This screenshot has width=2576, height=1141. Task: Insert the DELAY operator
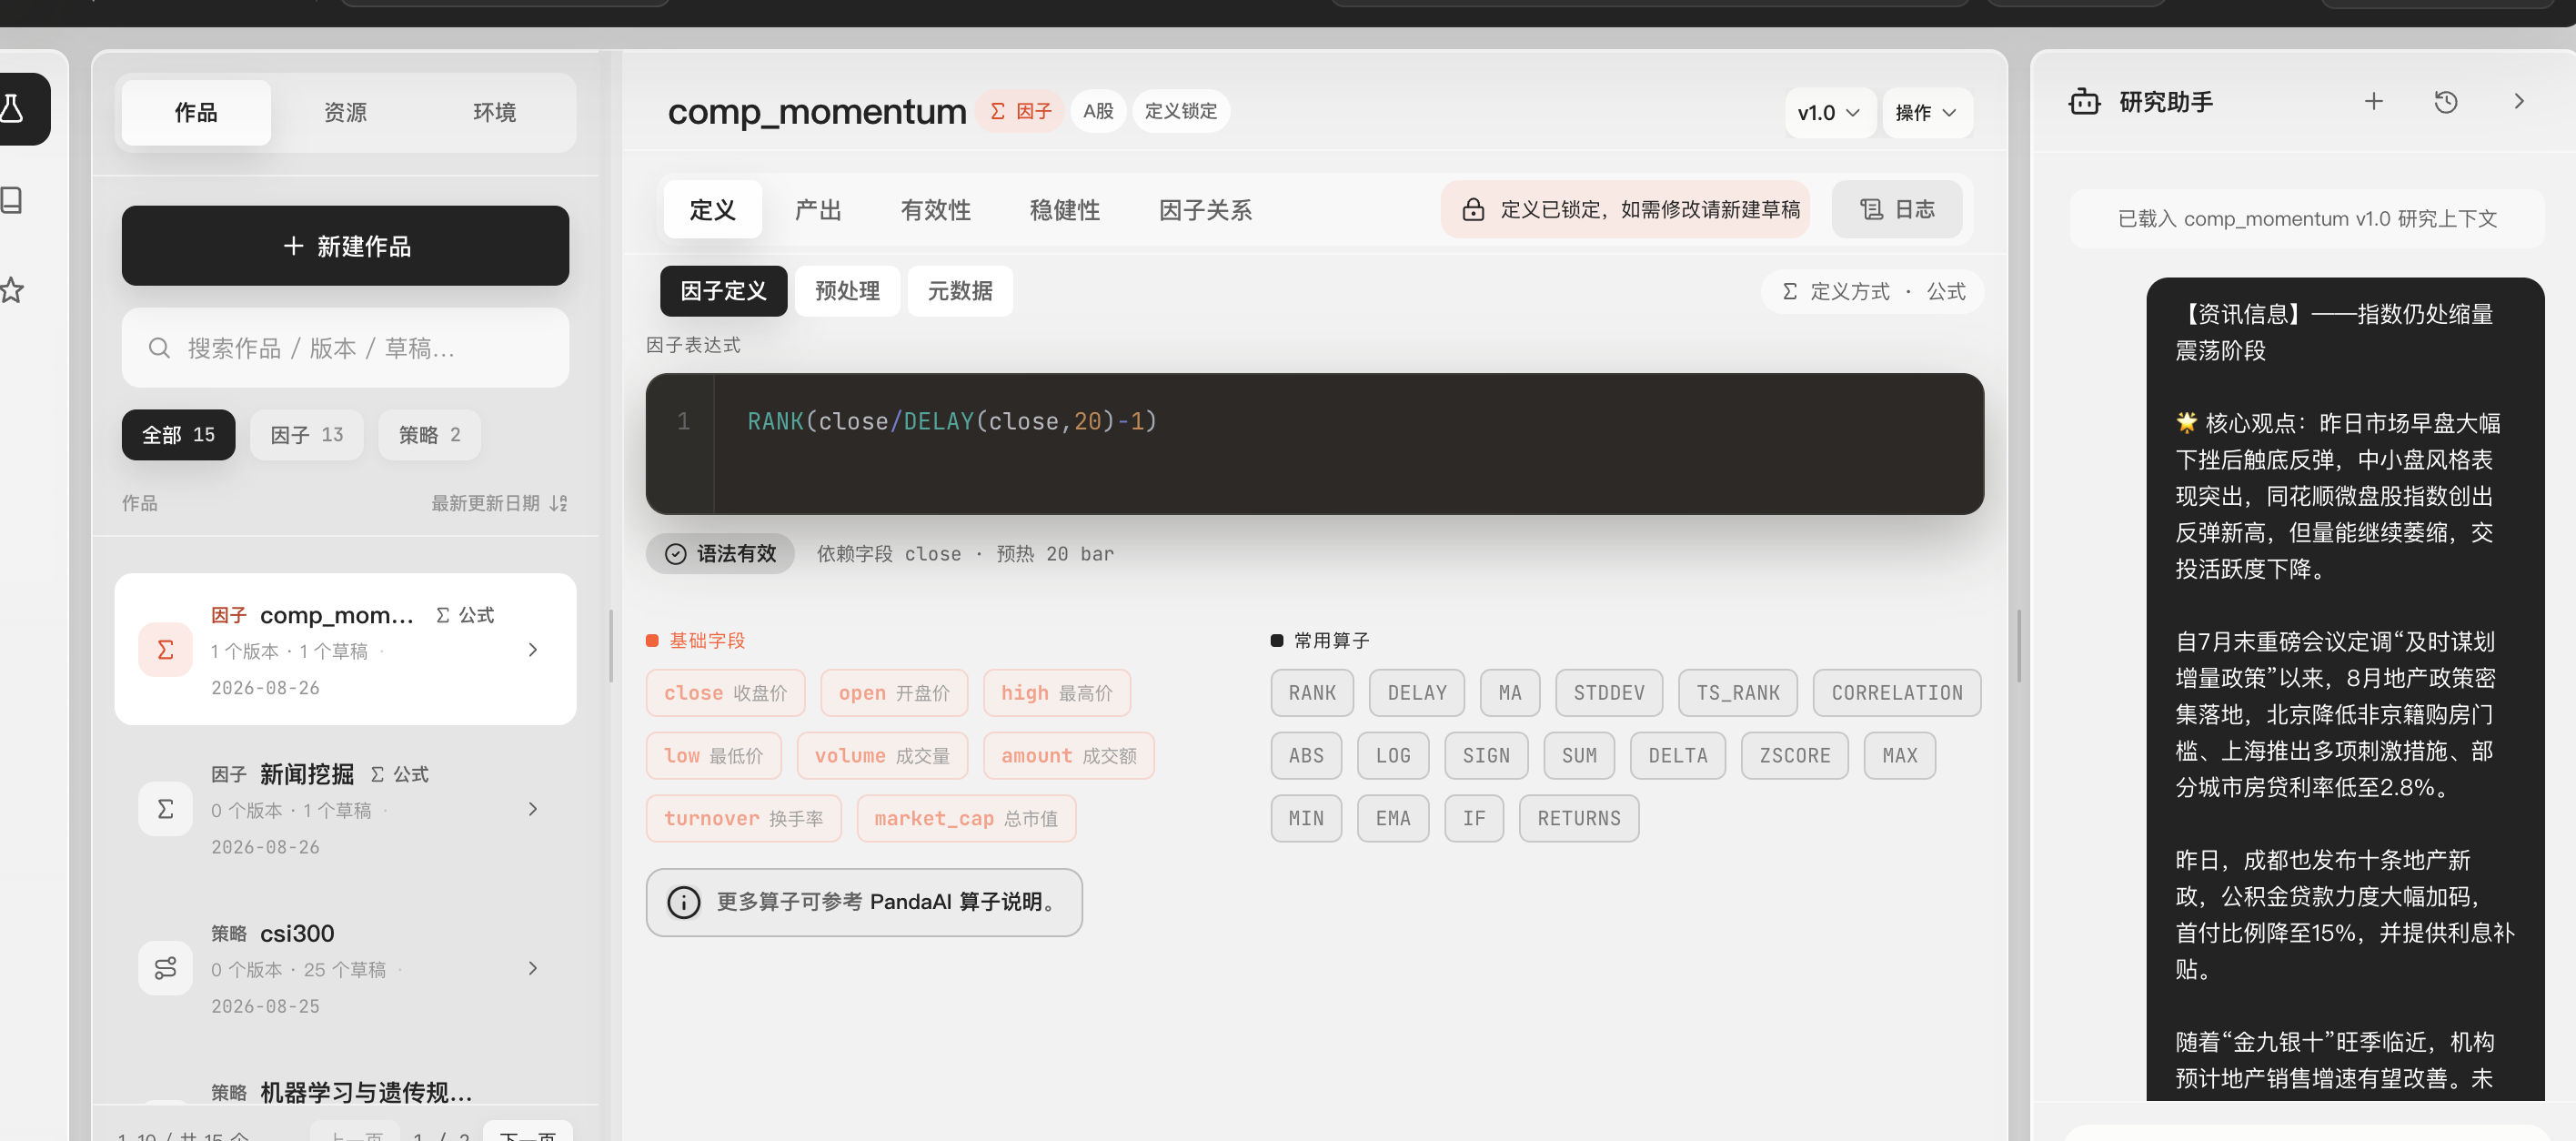click(x=1417, y=693)
